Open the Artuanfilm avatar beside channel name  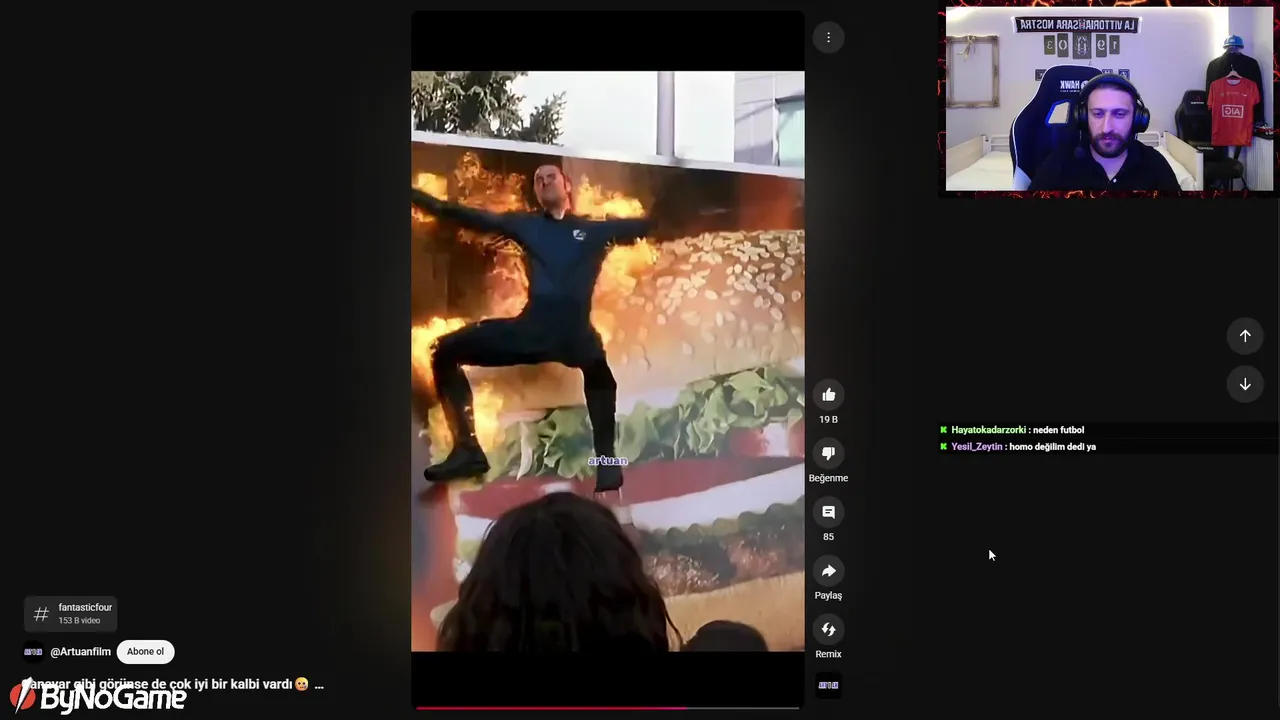click(33, 652)
